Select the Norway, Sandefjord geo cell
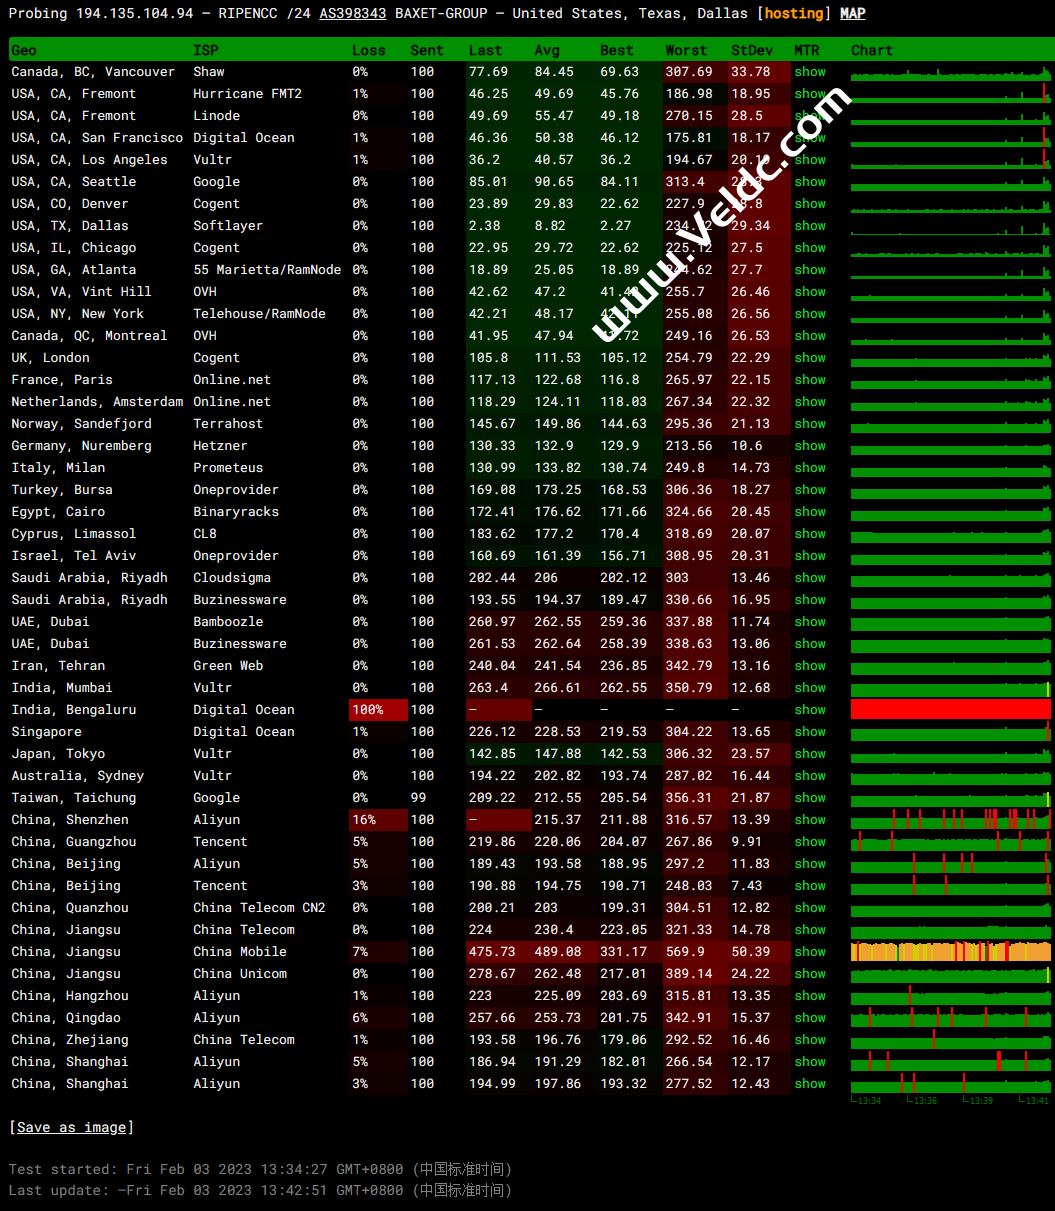 (81, 424)
